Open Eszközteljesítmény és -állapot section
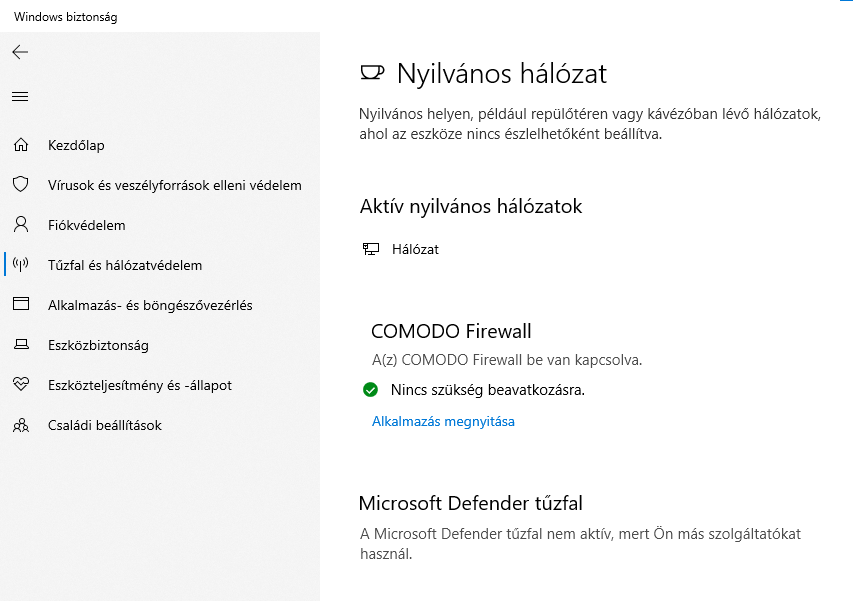853x601 pixels. point(140,385)
